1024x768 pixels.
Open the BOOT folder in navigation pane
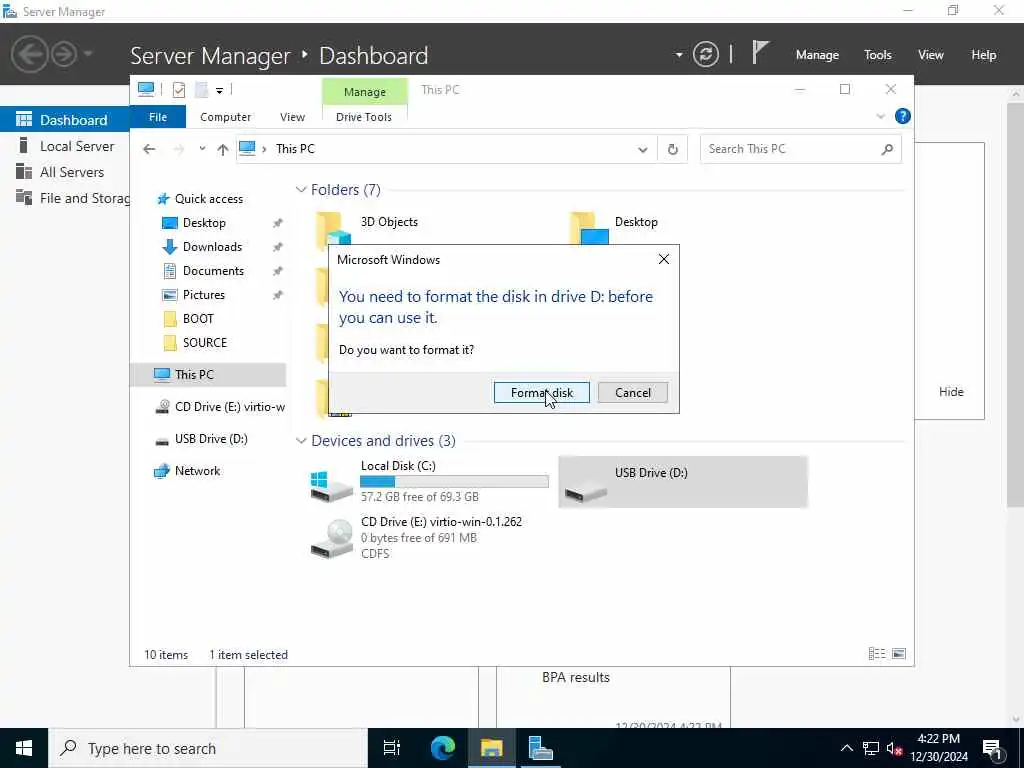(x=198, y=319)
